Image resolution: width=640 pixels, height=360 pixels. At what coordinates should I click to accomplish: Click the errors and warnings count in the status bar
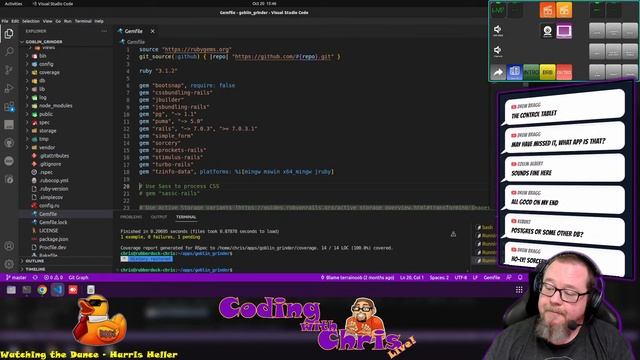(53, 278)
